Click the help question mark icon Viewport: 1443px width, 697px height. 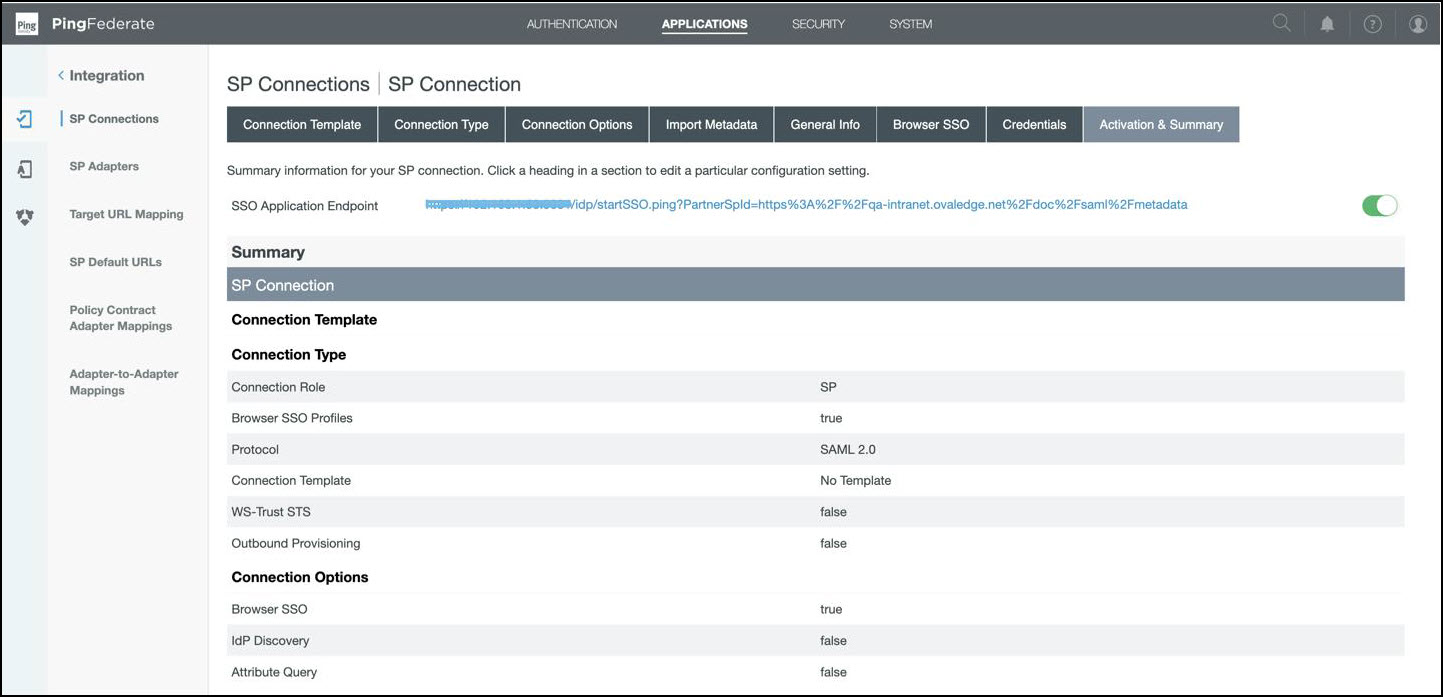(1372, 24)
